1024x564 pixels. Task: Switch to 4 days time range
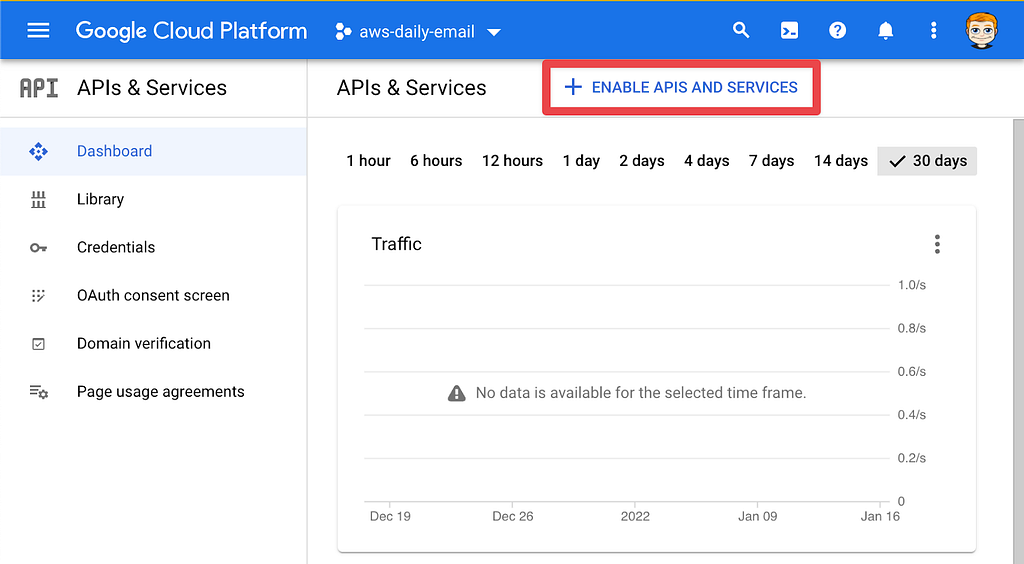pyautogui.click(x=707, y=161)
